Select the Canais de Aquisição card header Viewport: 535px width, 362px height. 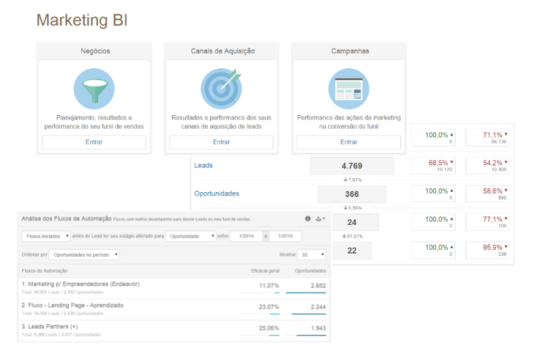(x=221, y=51)
